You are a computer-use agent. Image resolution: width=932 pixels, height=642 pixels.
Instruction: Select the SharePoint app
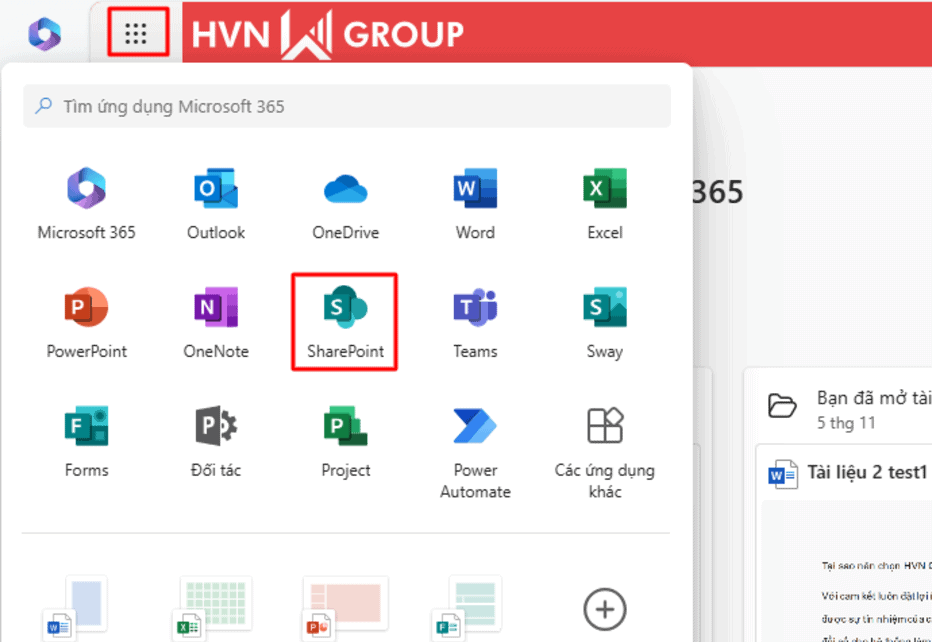(345, 322)
